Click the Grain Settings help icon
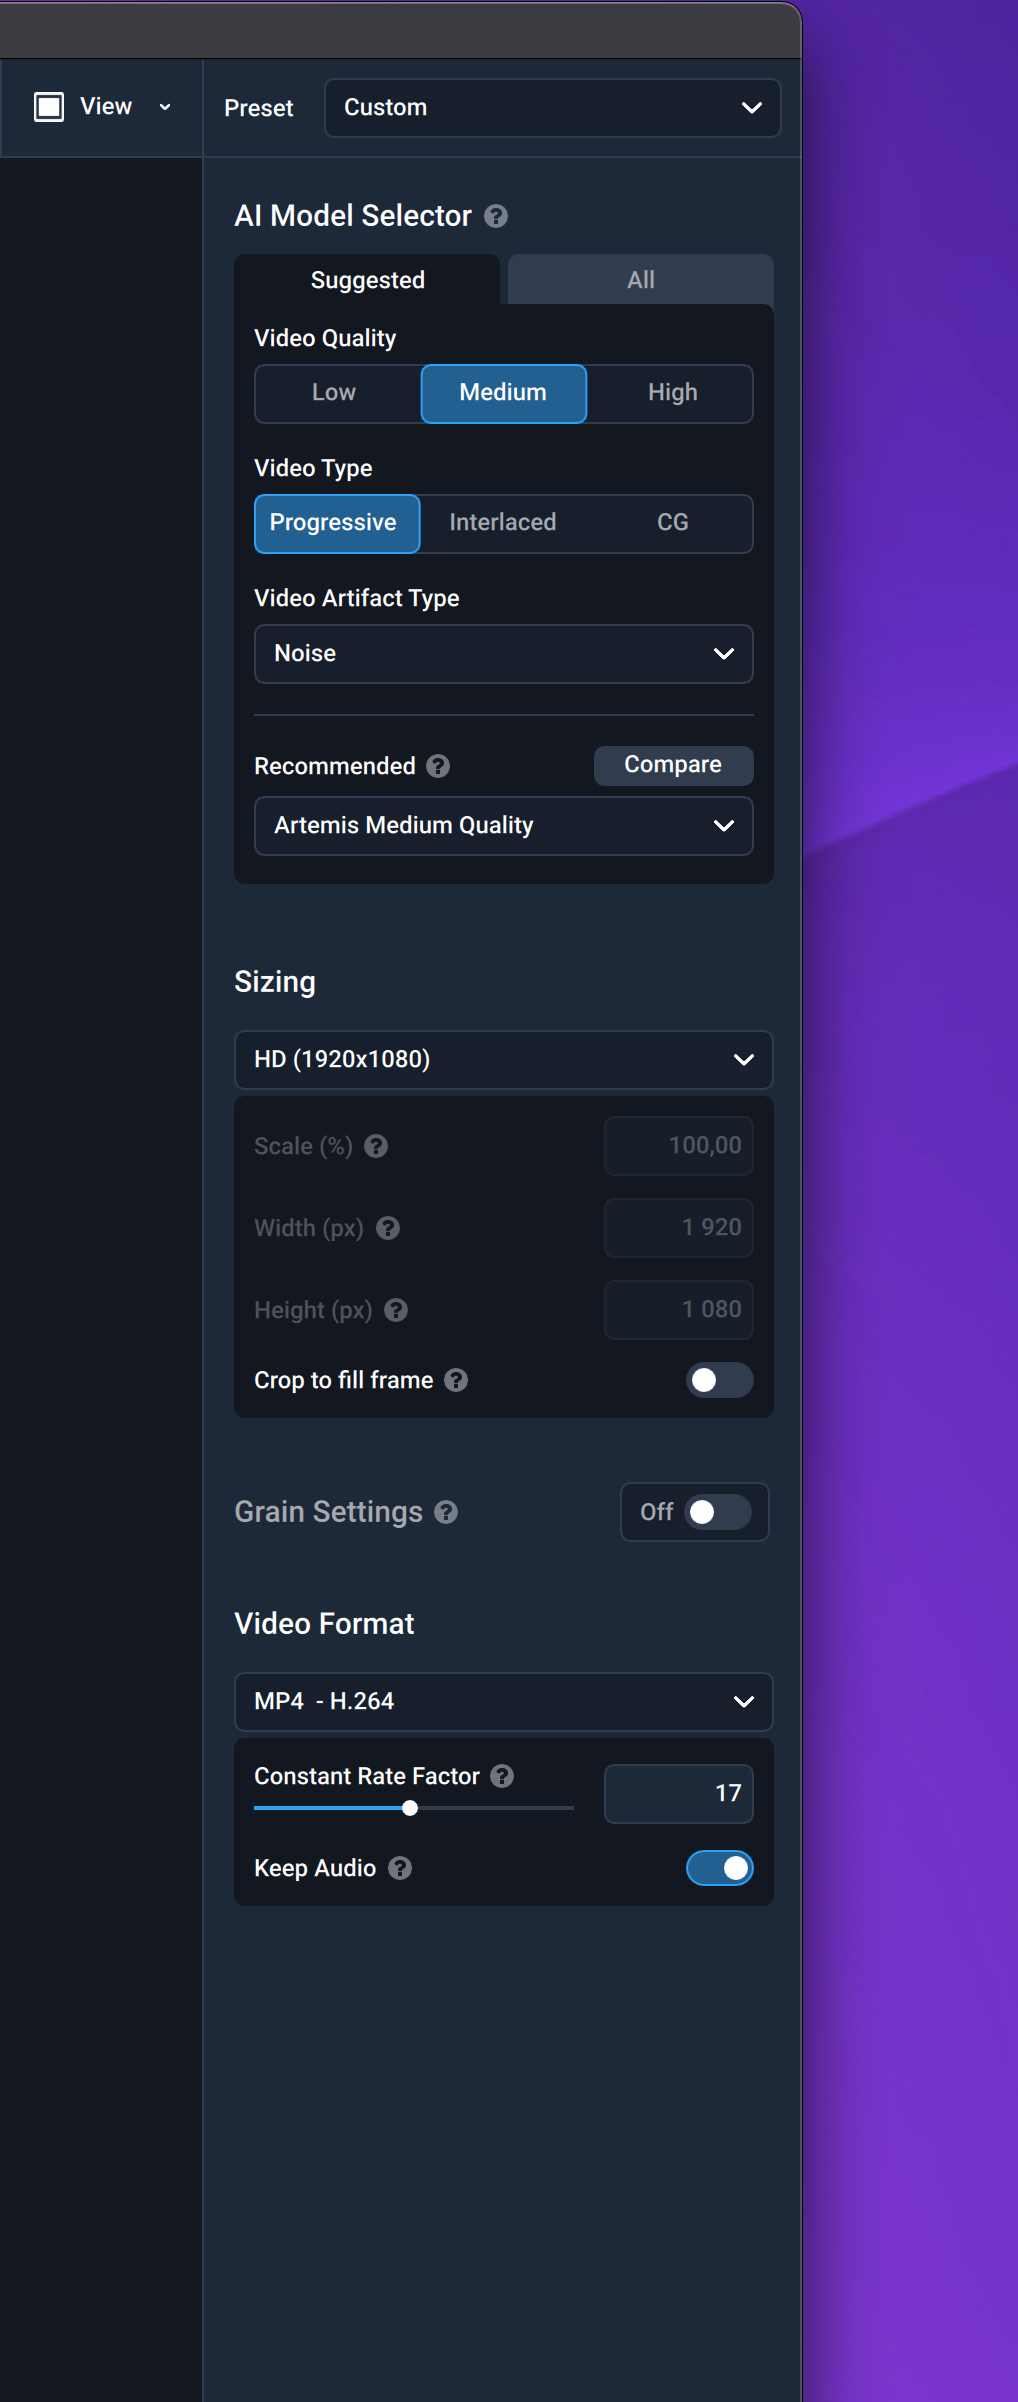Image resolution: width=1018 pixels, height=2402 pixels. 446,1512
